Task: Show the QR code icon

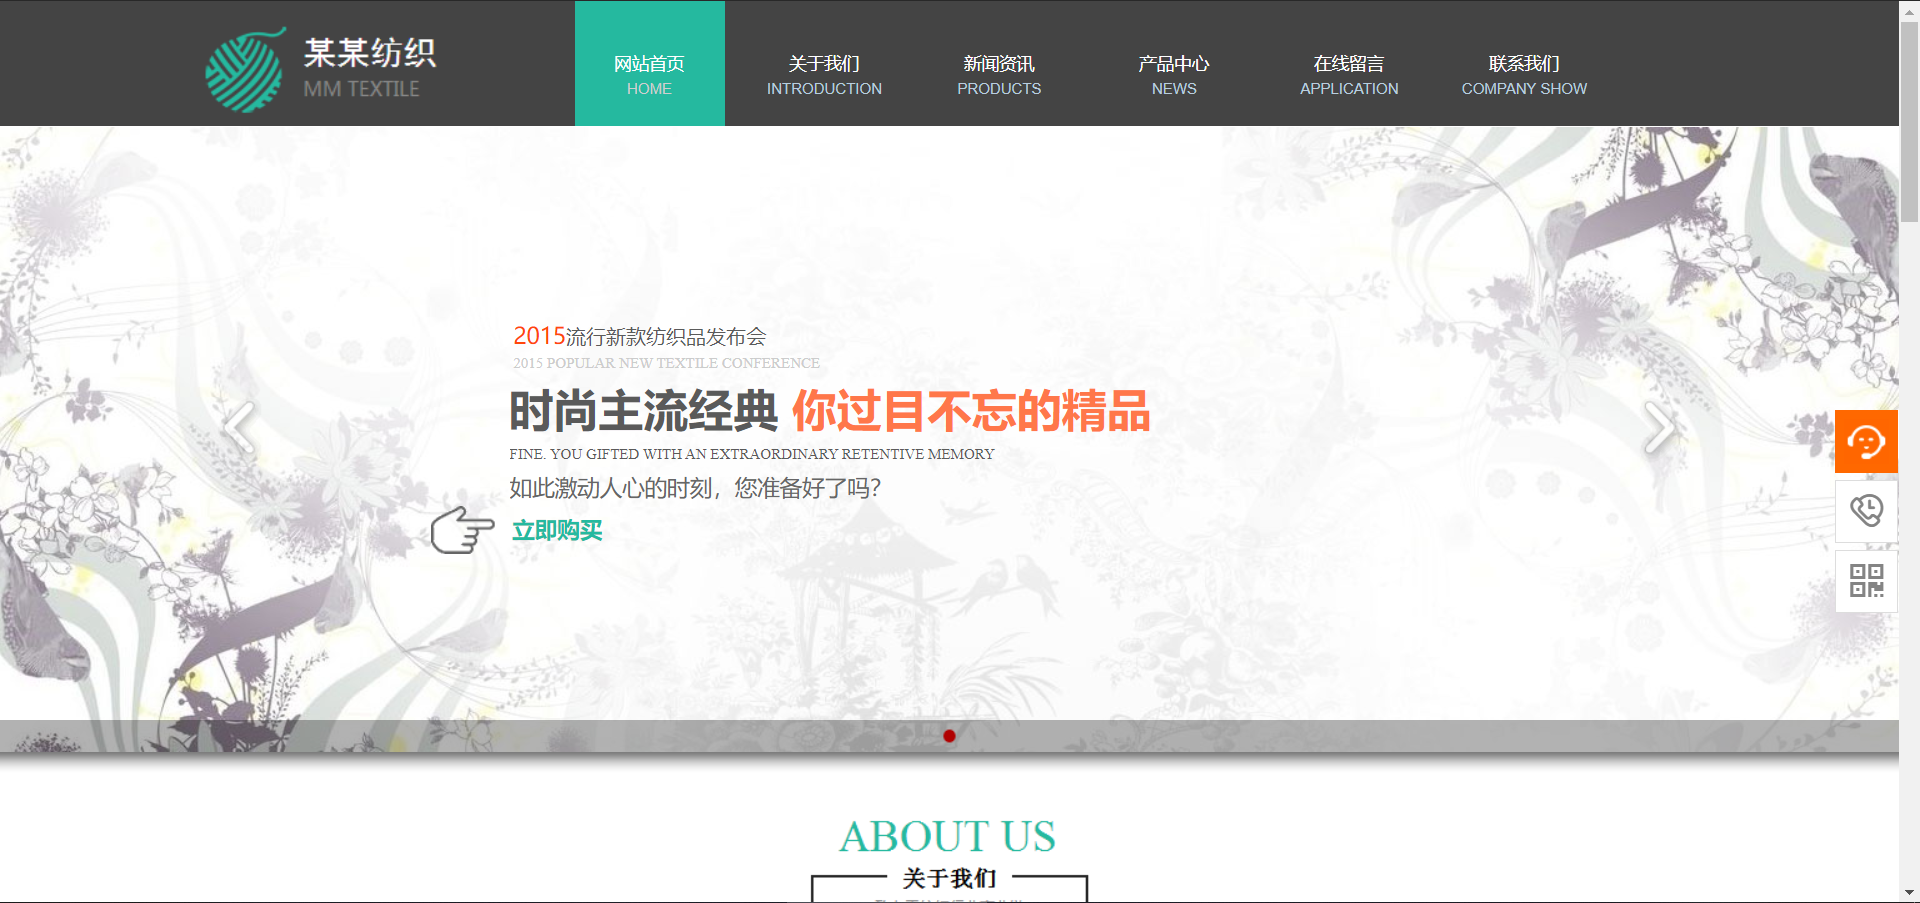Action: tap(1866, 581)
